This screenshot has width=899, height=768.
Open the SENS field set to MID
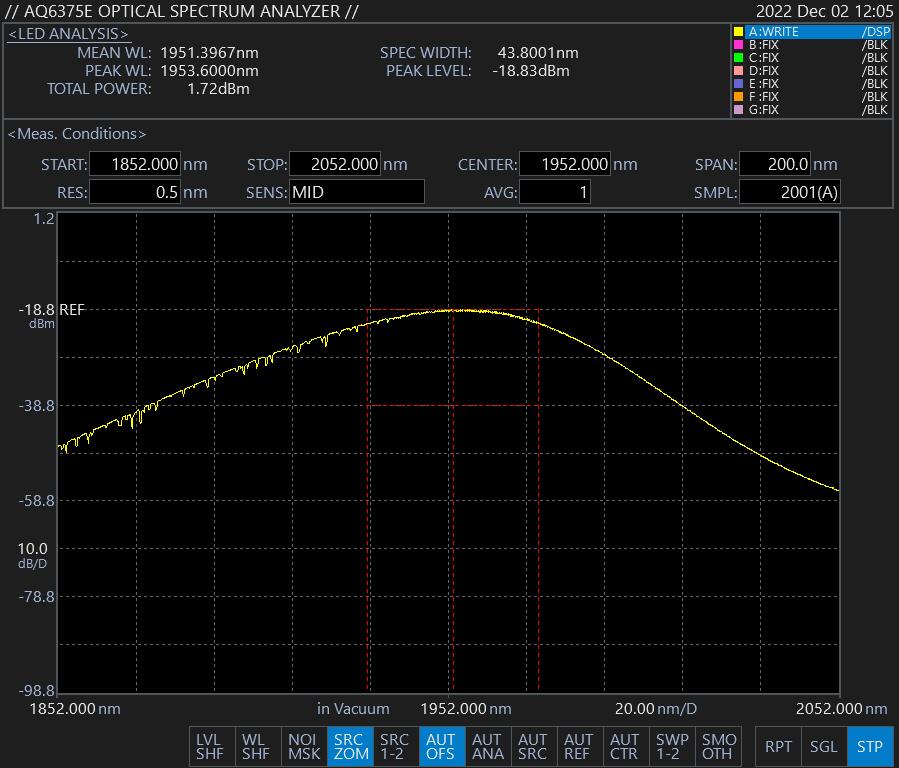356,192
